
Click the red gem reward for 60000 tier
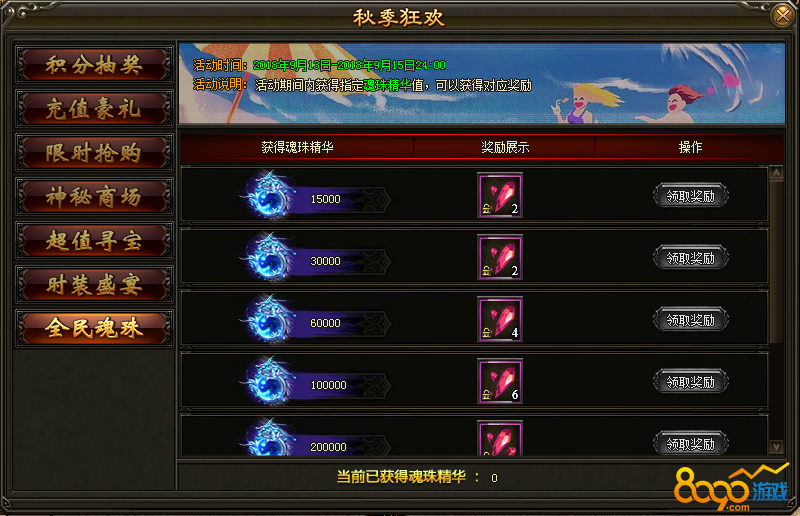coord(499,320)
